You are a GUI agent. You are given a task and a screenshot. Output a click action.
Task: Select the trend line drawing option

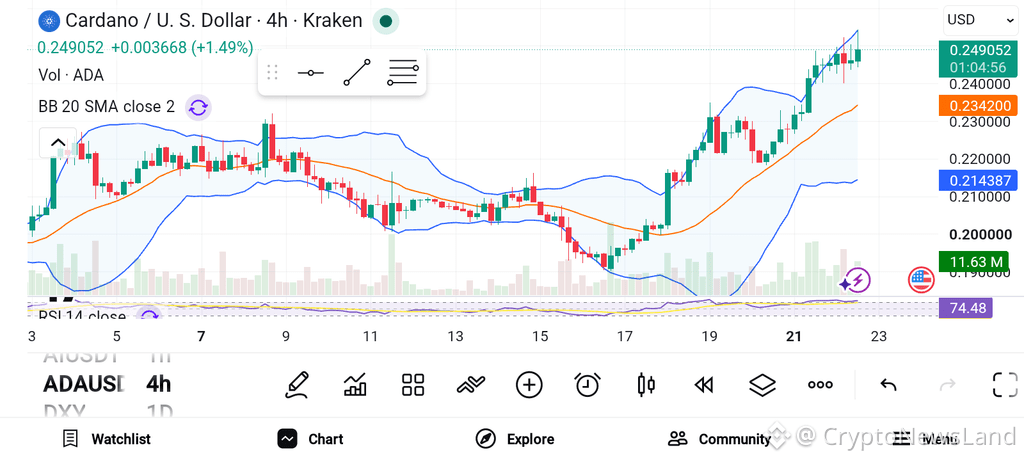tap(357, 72)
